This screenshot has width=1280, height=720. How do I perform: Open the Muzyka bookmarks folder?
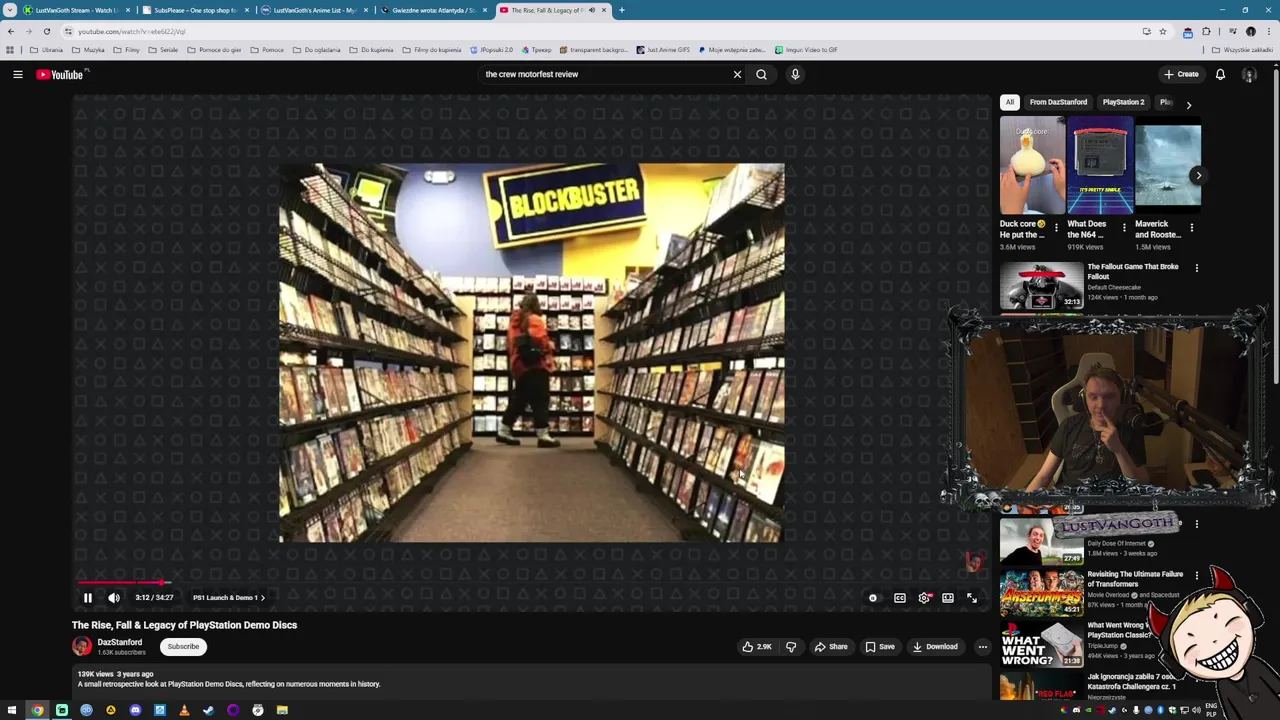(x=88, y=50)
